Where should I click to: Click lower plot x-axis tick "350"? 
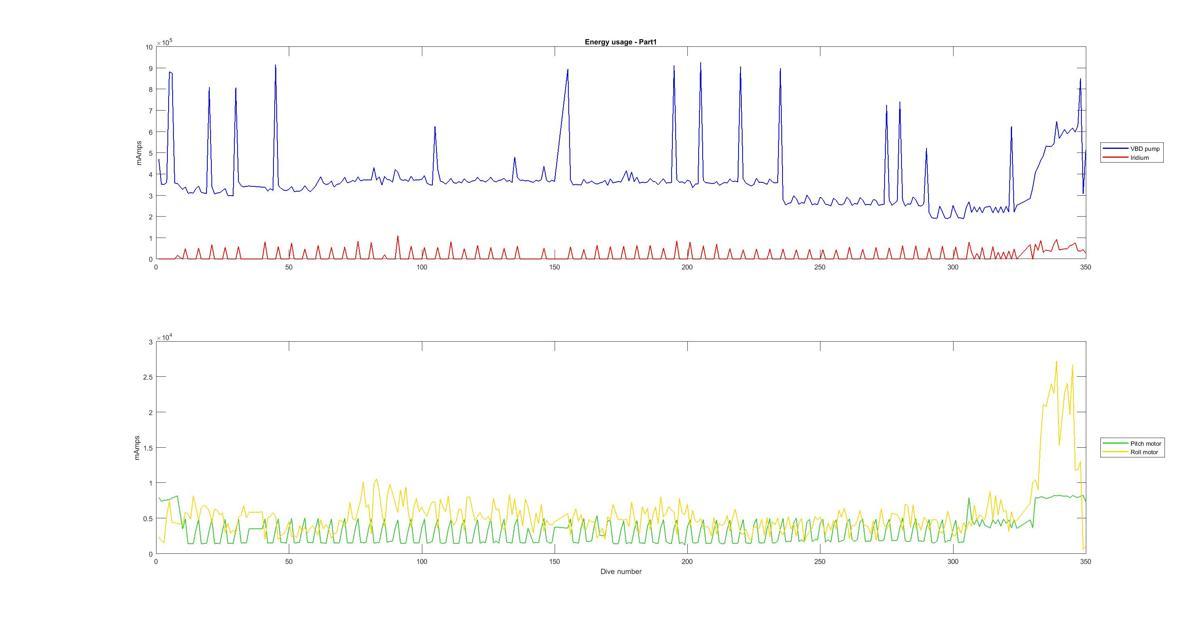[1085, 562]
